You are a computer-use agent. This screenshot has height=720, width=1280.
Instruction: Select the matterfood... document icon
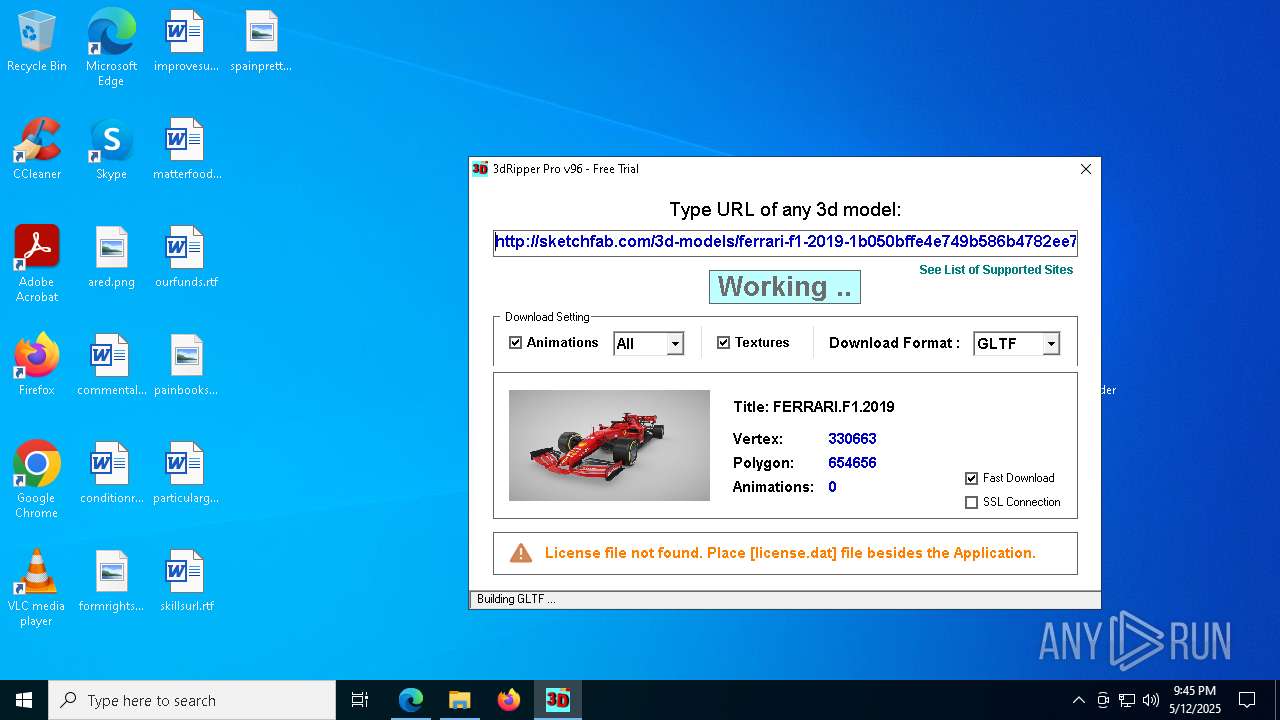coord(186,149)
